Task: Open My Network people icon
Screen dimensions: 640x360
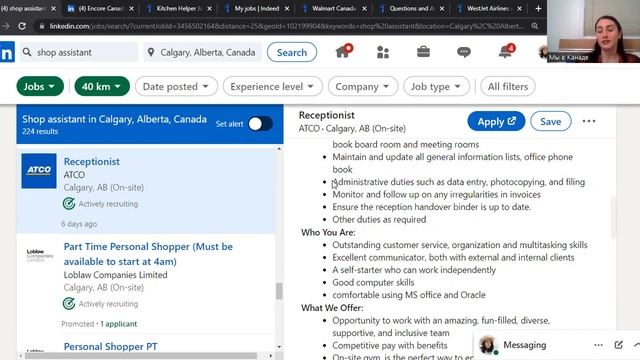Action: click(383, 52)
